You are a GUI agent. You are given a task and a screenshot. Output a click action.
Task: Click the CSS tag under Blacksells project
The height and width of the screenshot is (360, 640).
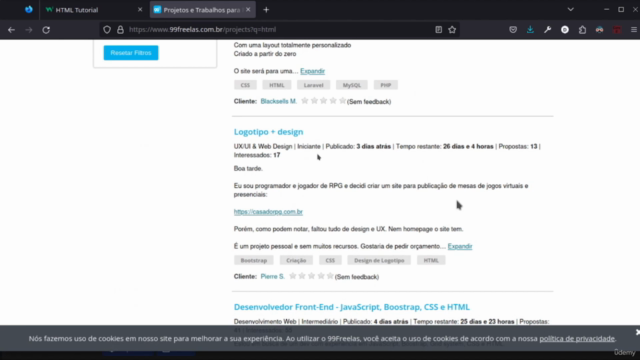click(245, 85)
